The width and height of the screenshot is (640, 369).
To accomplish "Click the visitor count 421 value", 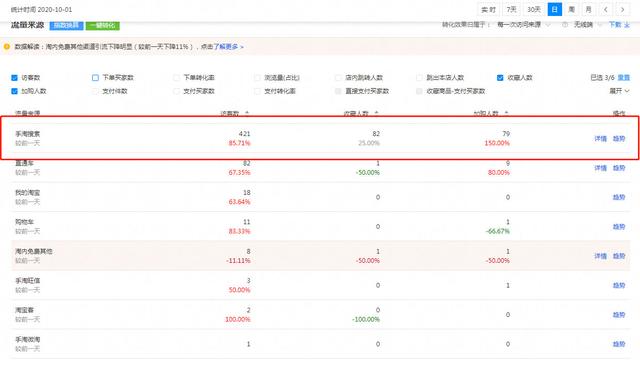I will 244,133.
